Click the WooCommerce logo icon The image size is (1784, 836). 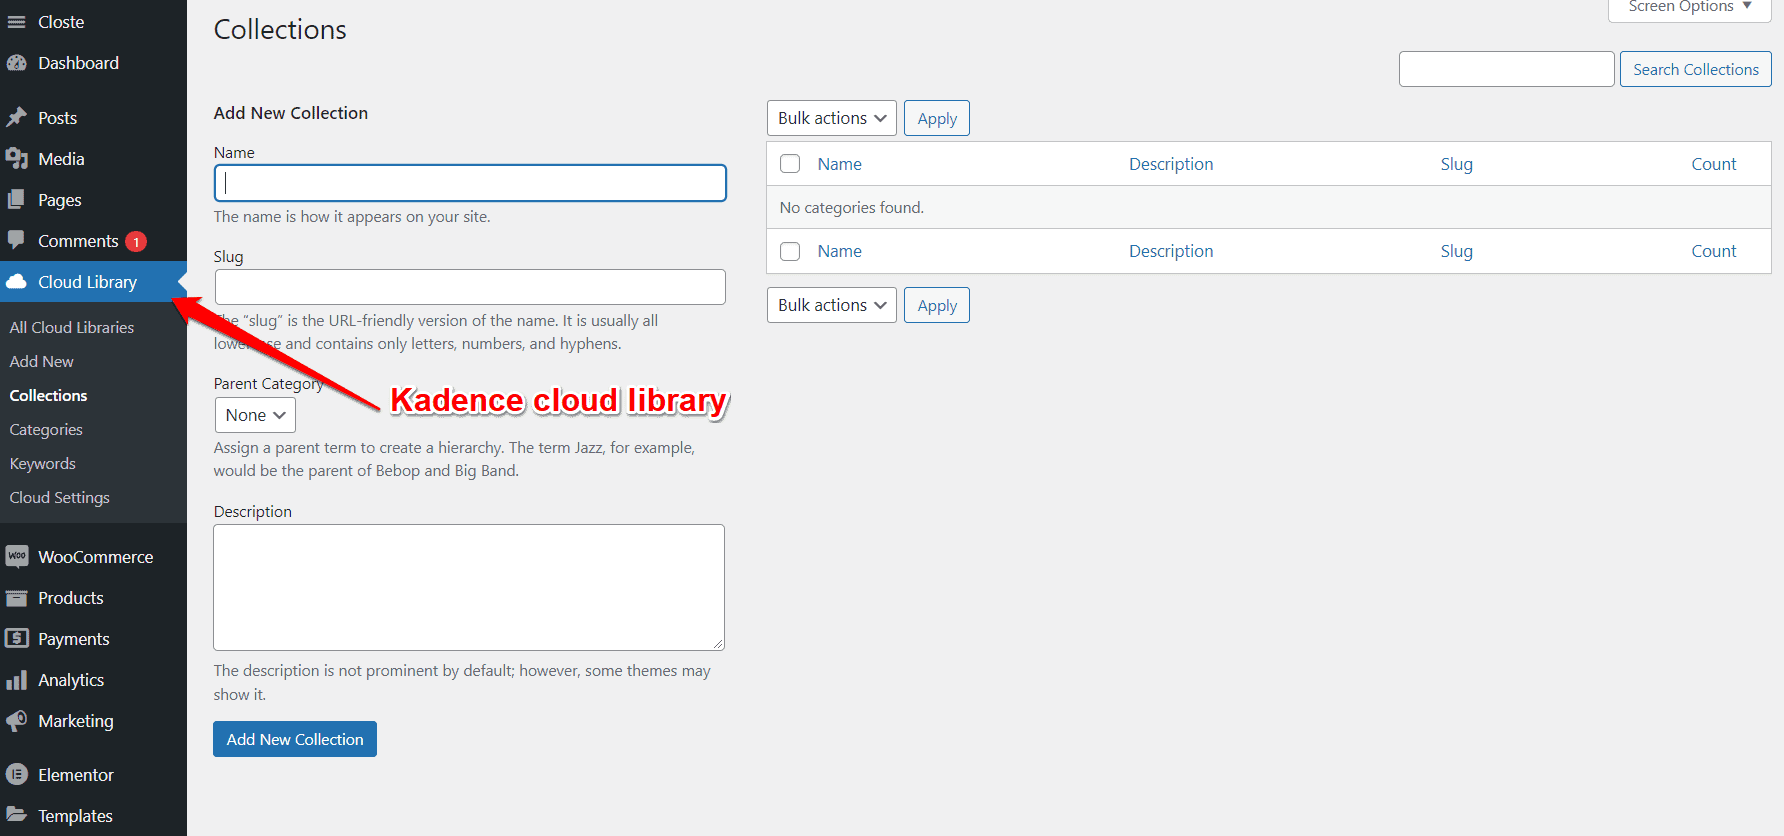(17, 557)
